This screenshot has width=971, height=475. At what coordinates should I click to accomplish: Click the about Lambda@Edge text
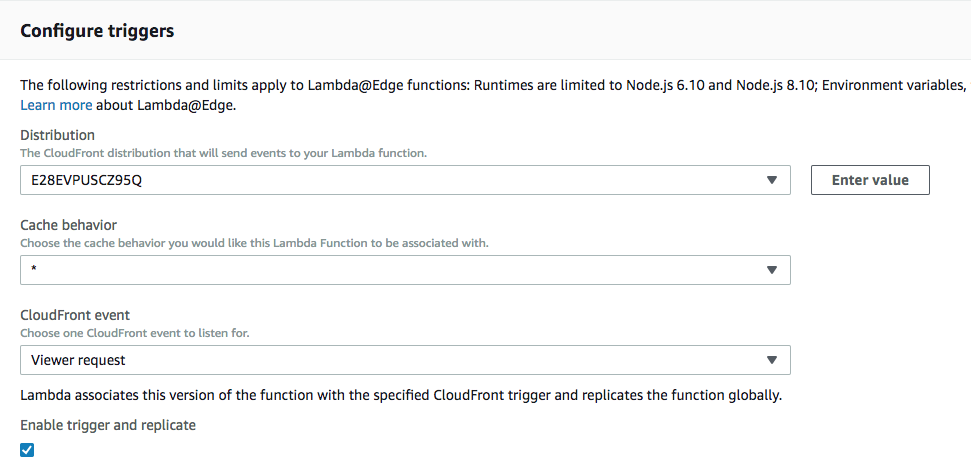(x=166, y=105)
